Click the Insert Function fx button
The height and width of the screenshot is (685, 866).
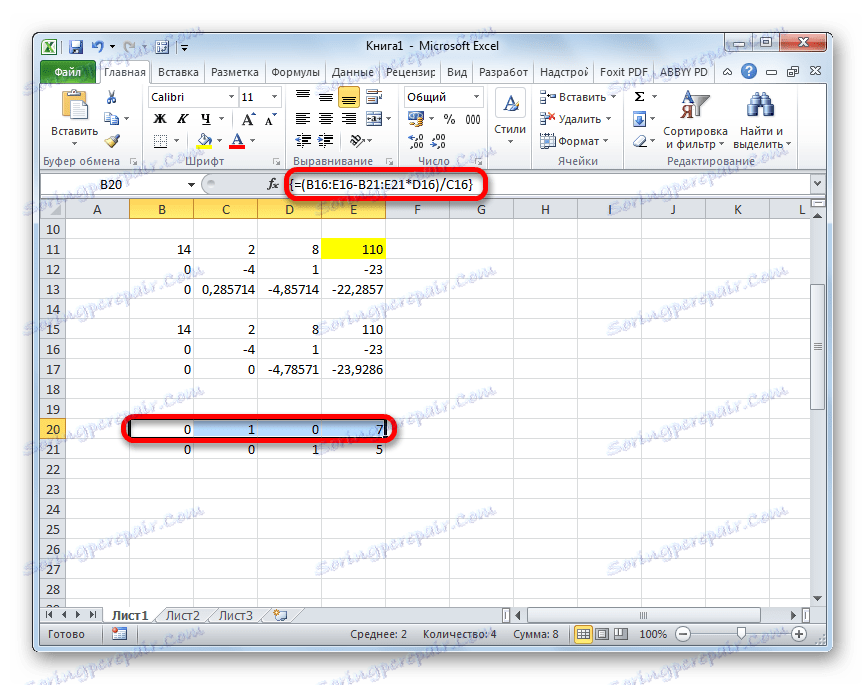point(272,184)
